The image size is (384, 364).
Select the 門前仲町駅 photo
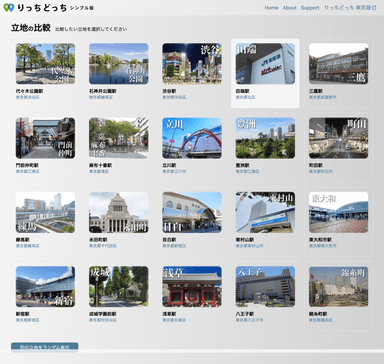click(x=45, y=138)
